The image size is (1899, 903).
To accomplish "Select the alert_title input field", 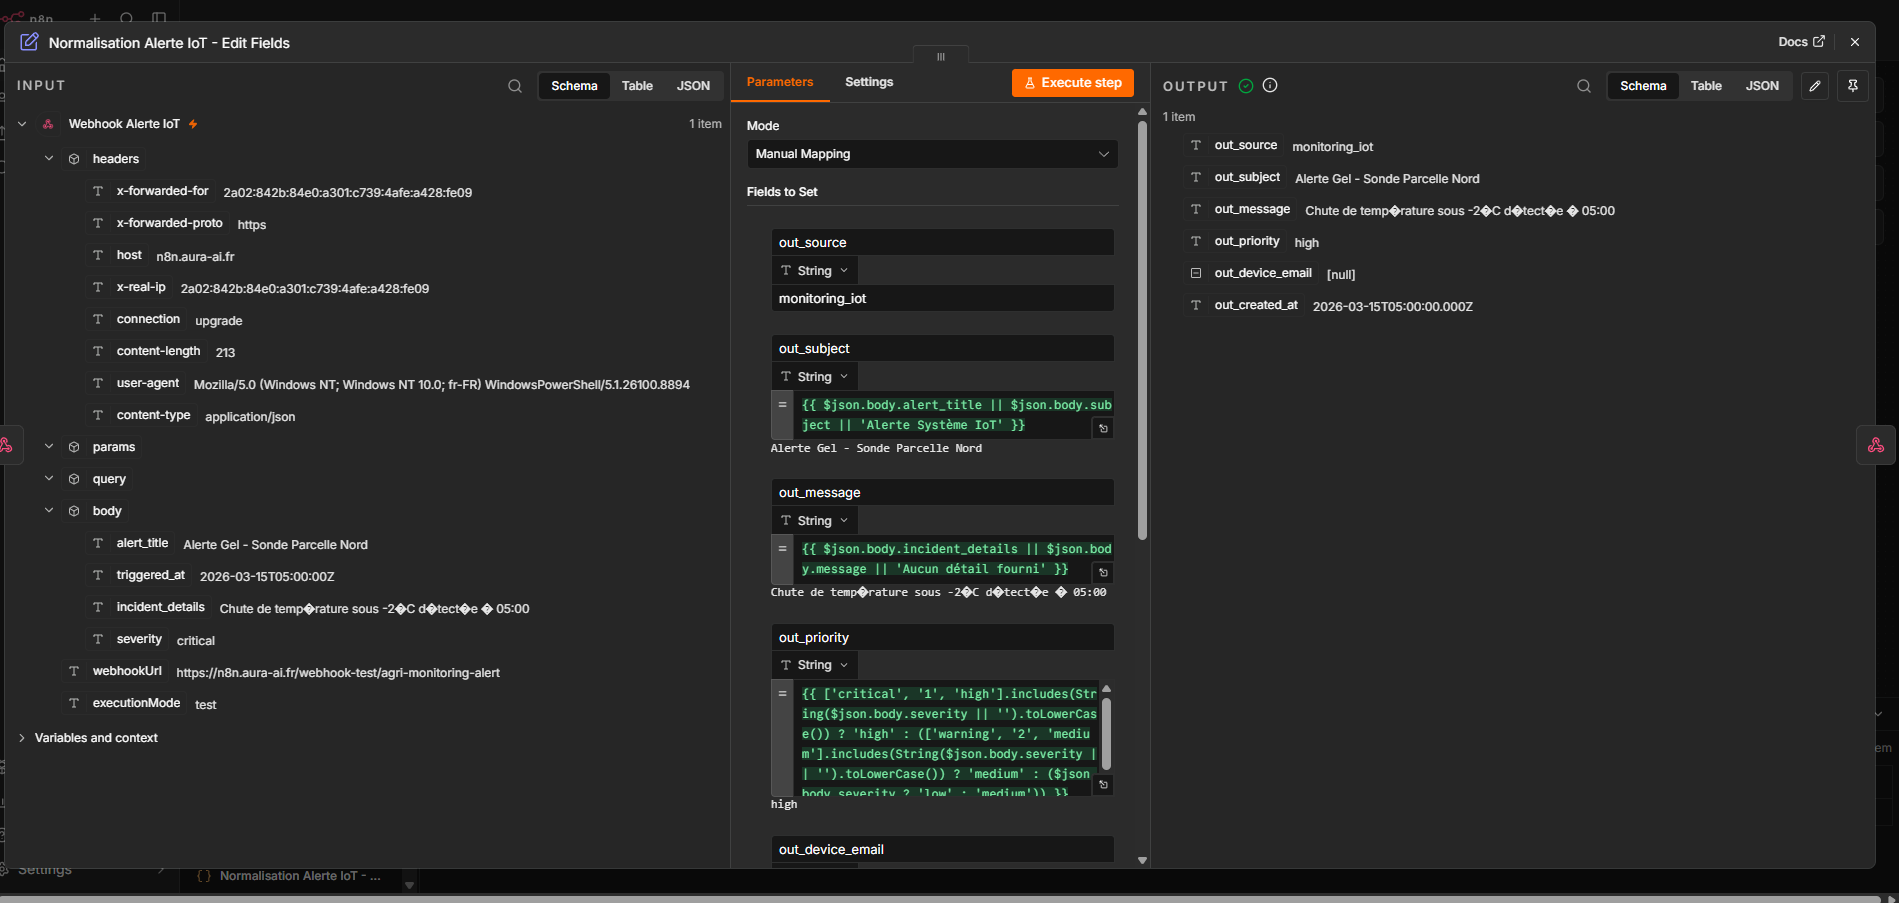I will 142,543.
